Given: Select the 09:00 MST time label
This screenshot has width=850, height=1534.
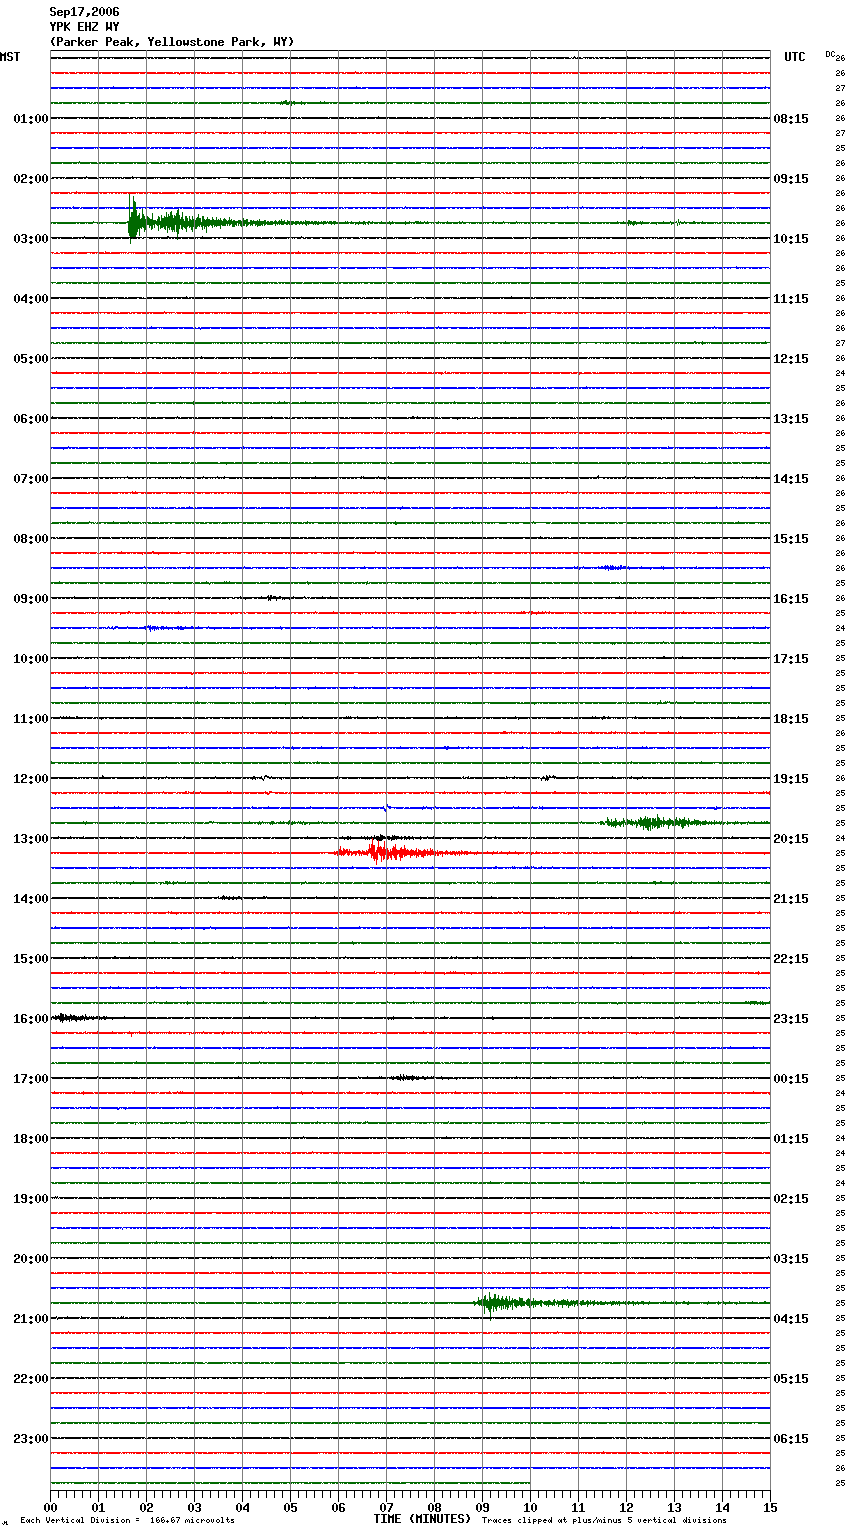Looking at the screenshot, I should click(x=31, y=599).
